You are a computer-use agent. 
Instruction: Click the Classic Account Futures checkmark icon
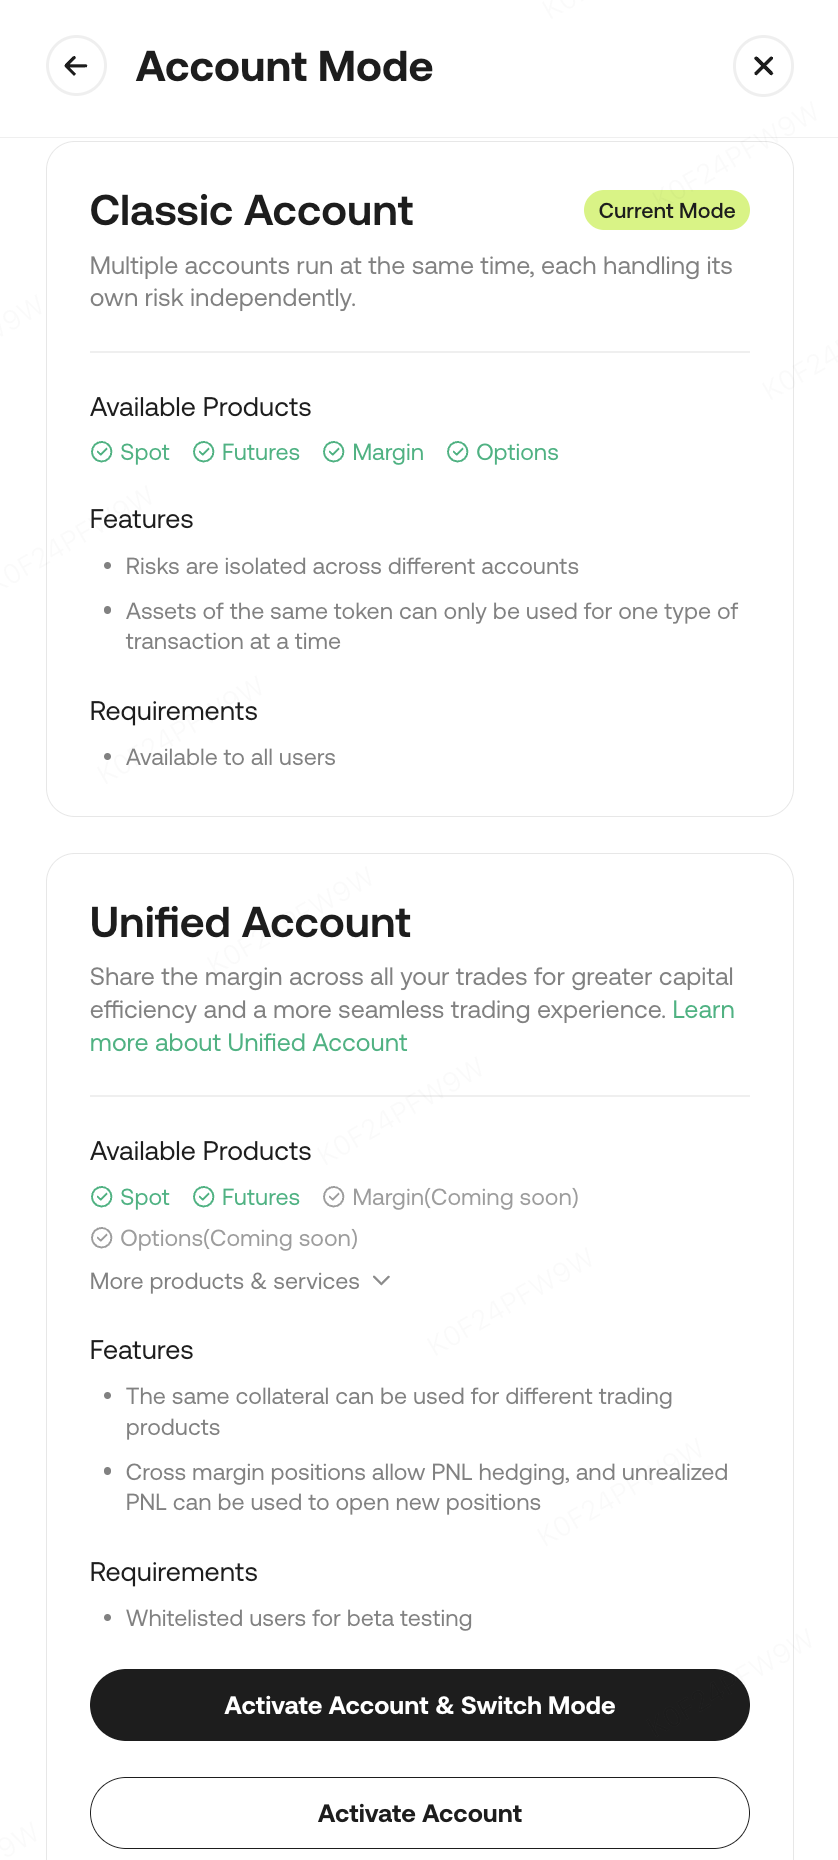point(203,452)
